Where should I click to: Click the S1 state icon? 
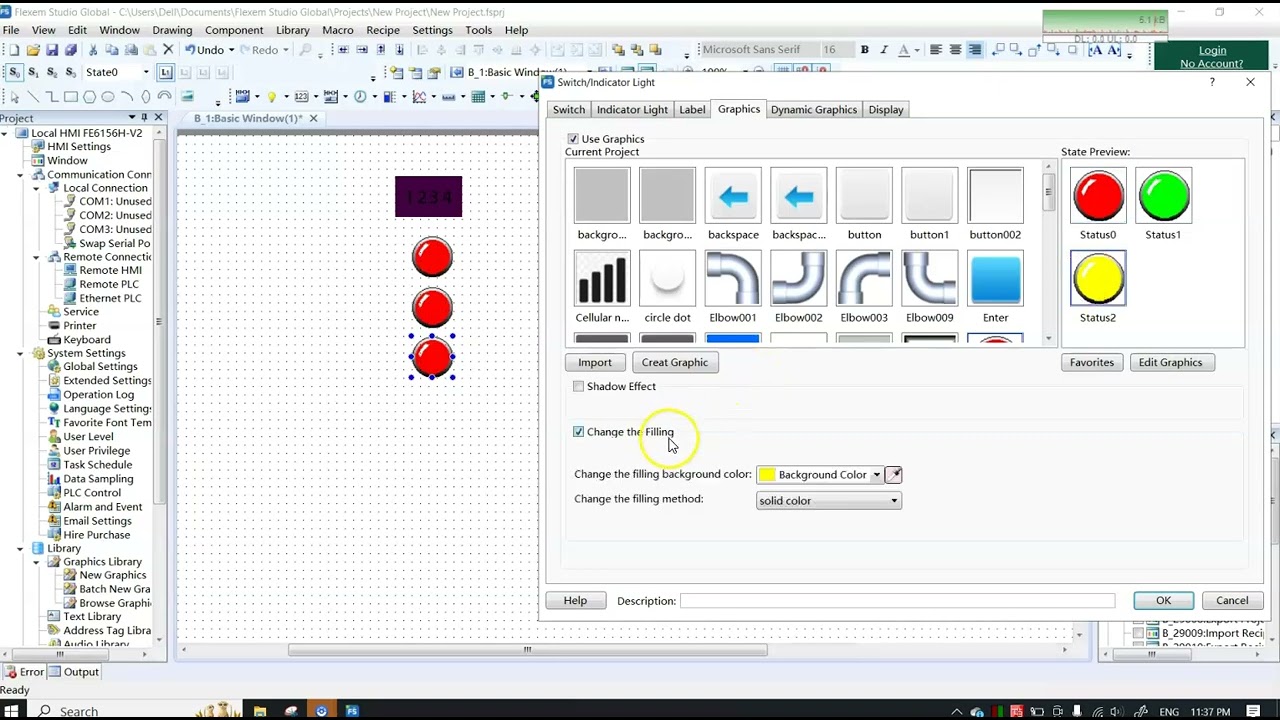tap(33, 72)
